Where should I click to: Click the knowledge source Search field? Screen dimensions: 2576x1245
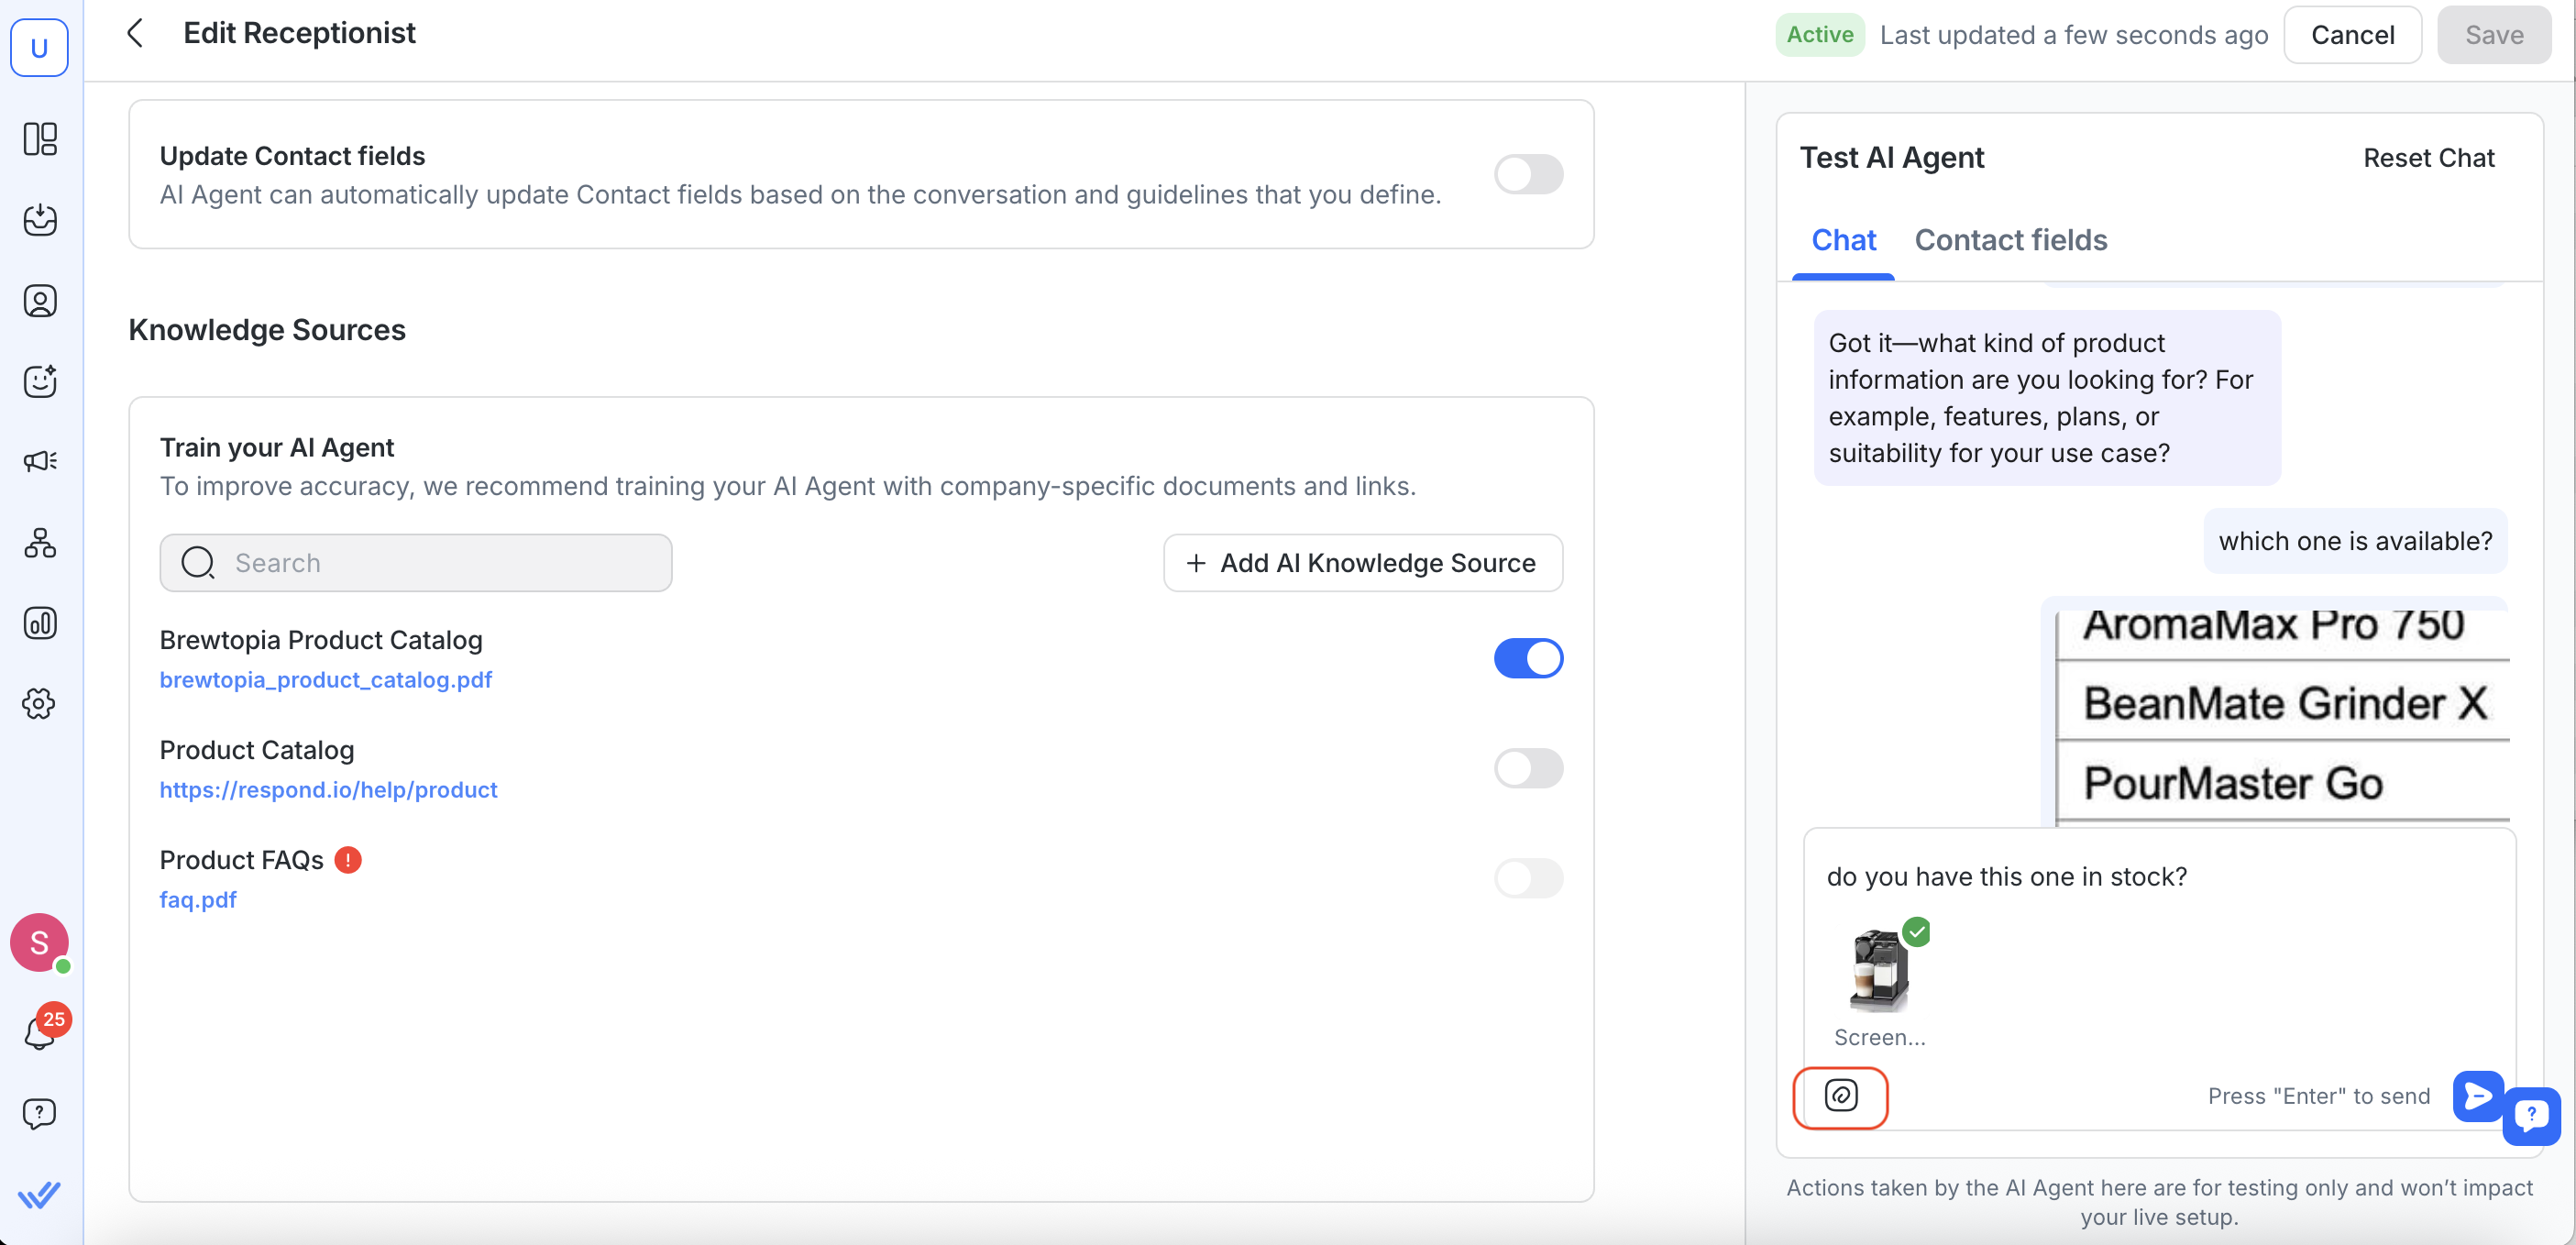point(416,563)
